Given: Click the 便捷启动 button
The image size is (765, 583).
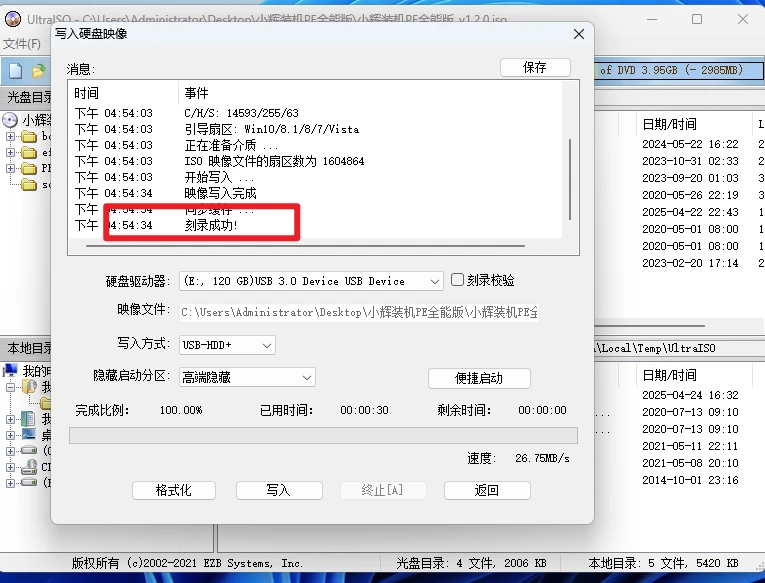Looking at the screenshot, I should (x=479, y=379).
